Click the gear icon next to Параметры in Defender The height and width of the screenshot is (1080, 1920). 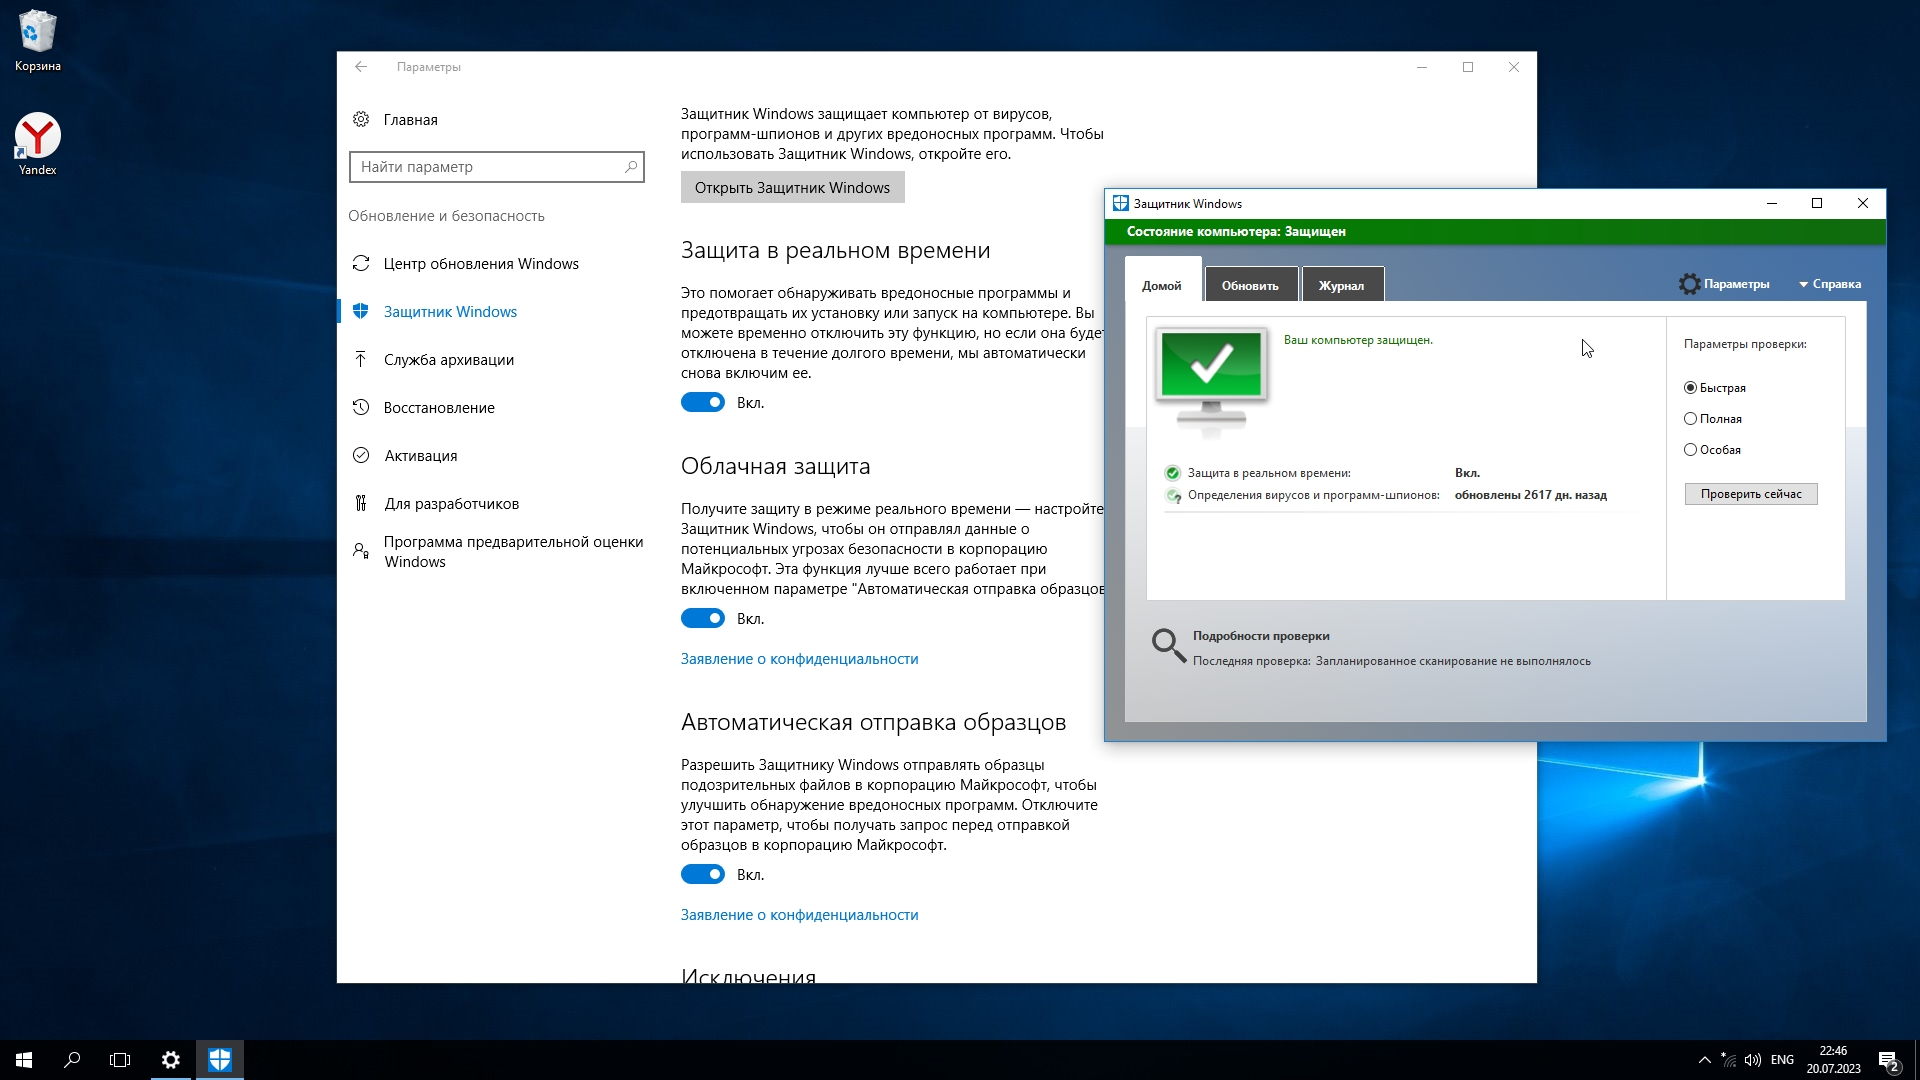coord(1689,284)
